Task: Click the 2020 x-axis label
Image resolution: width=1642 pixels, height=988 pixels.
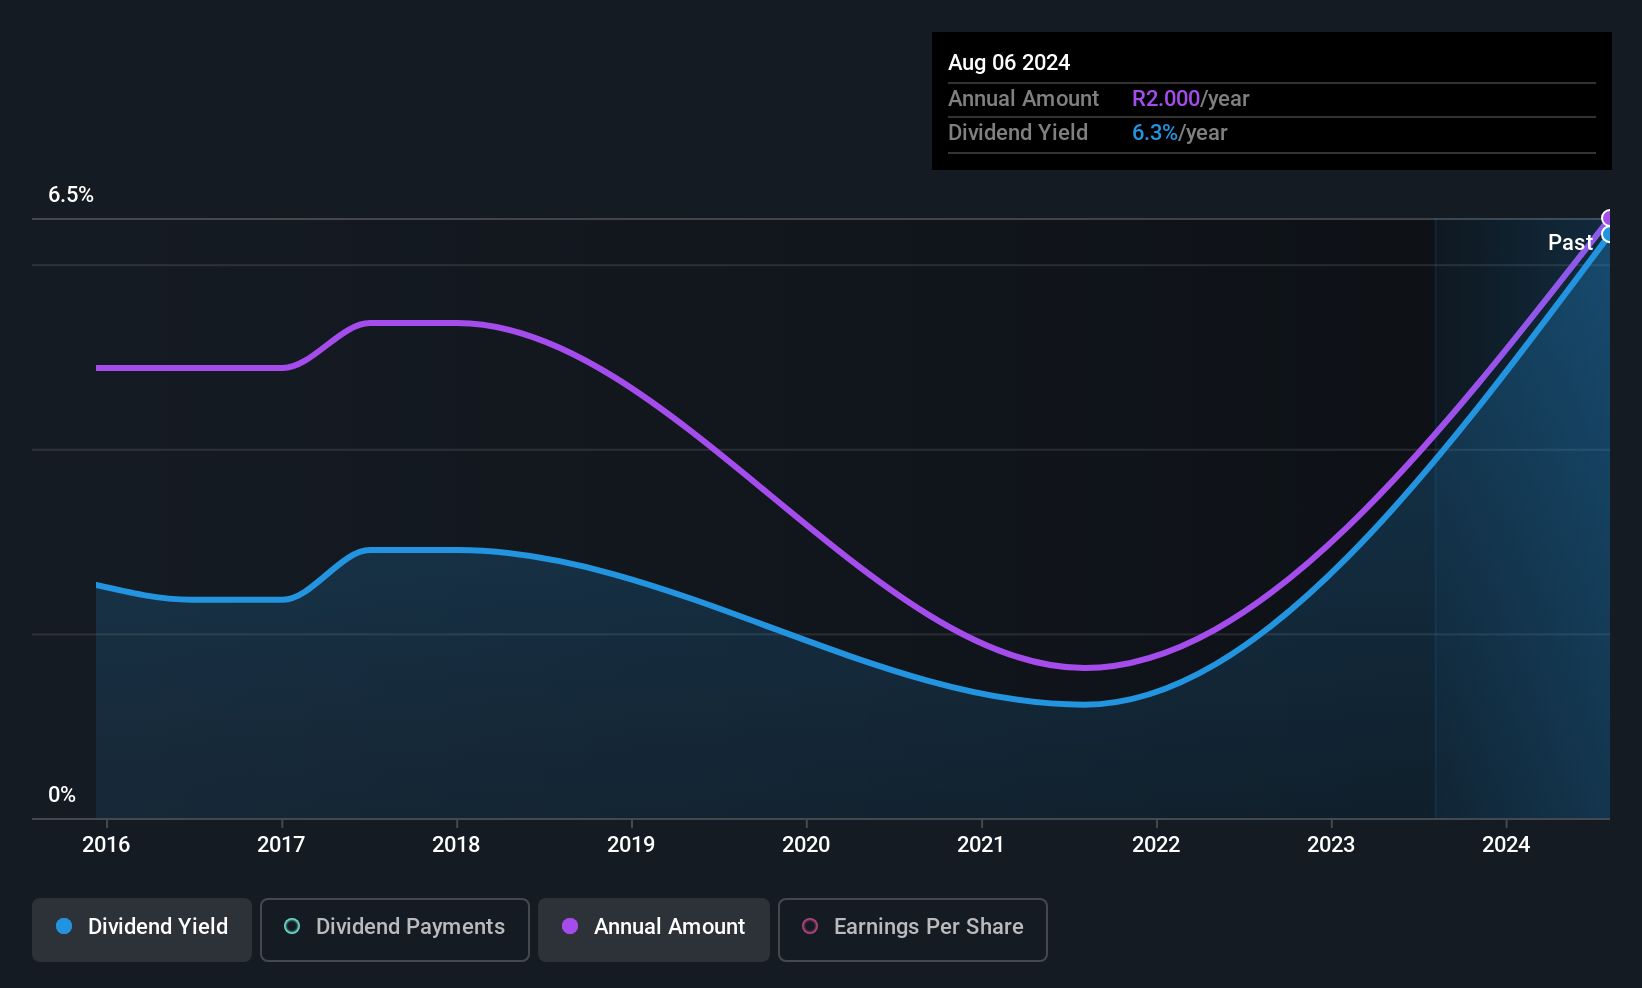Action: (806, 845)
